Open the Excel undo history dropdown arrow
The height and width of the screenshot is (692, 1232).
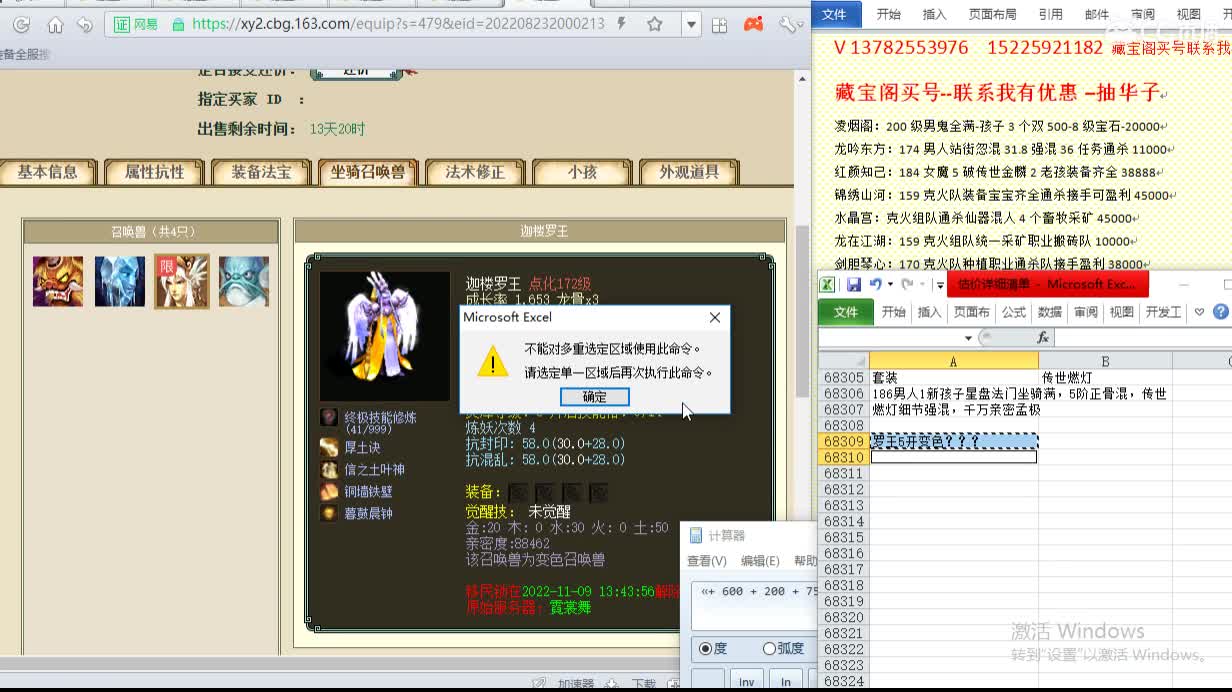pyautogui.click(x=889, y=284)
